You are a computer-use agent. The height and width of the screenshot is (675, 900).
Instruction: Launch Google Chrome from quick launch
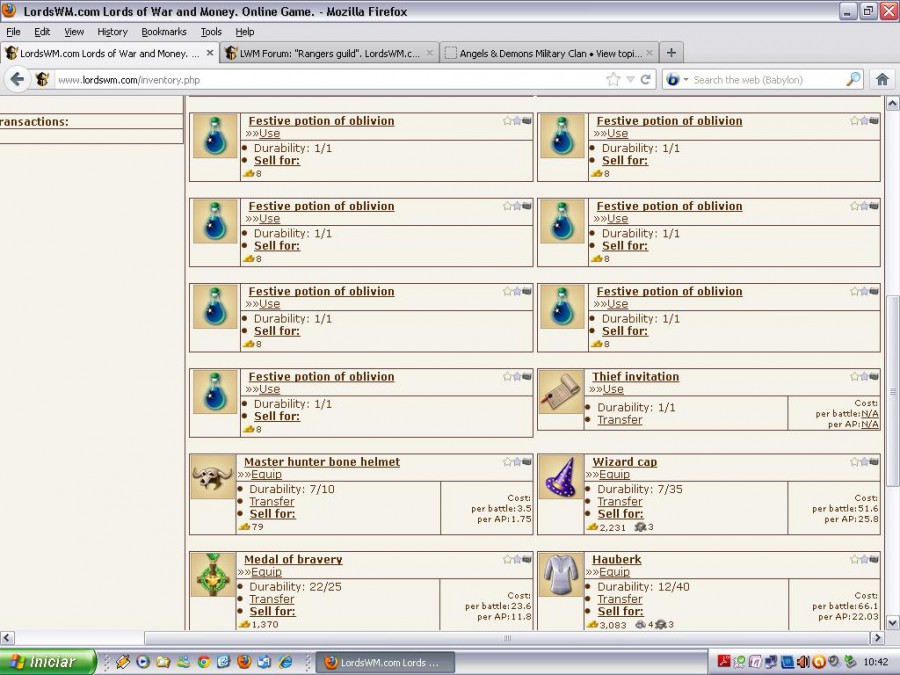click(204, 662)
